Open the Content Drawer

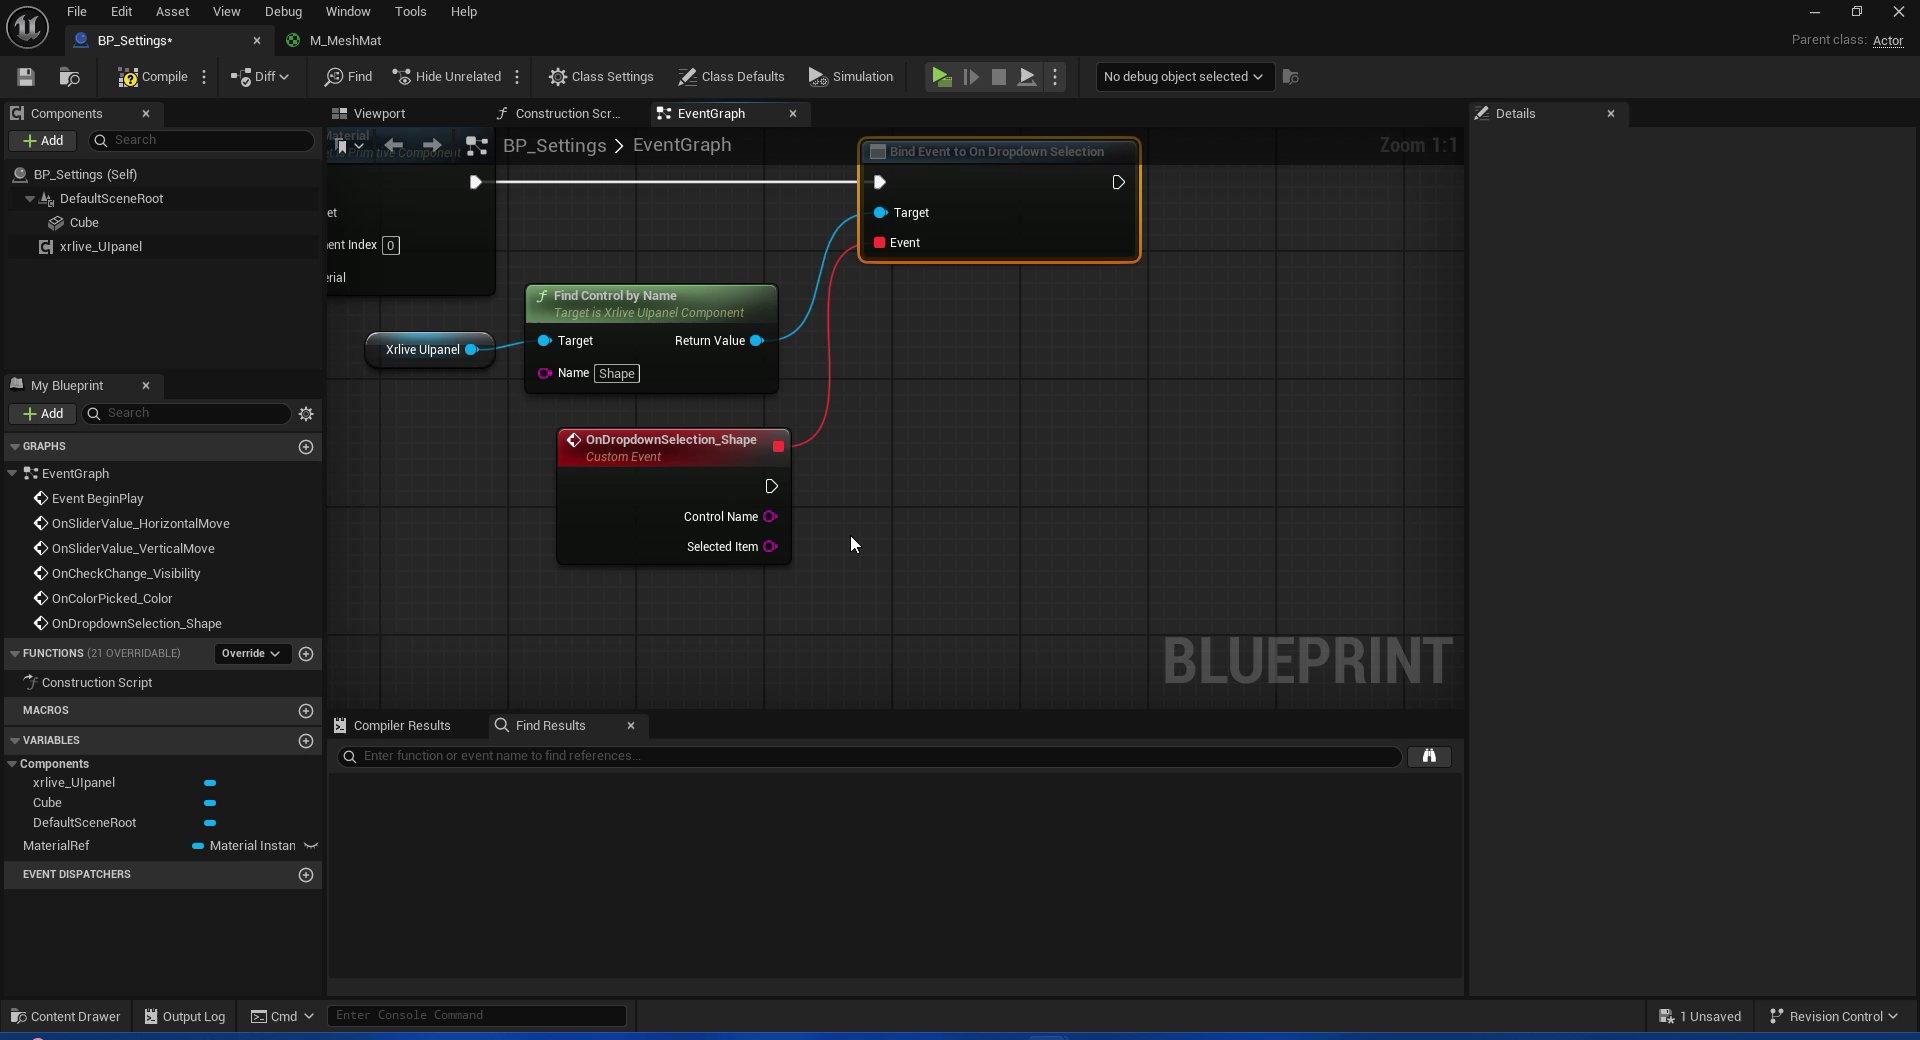click(x=65, y=1017)
